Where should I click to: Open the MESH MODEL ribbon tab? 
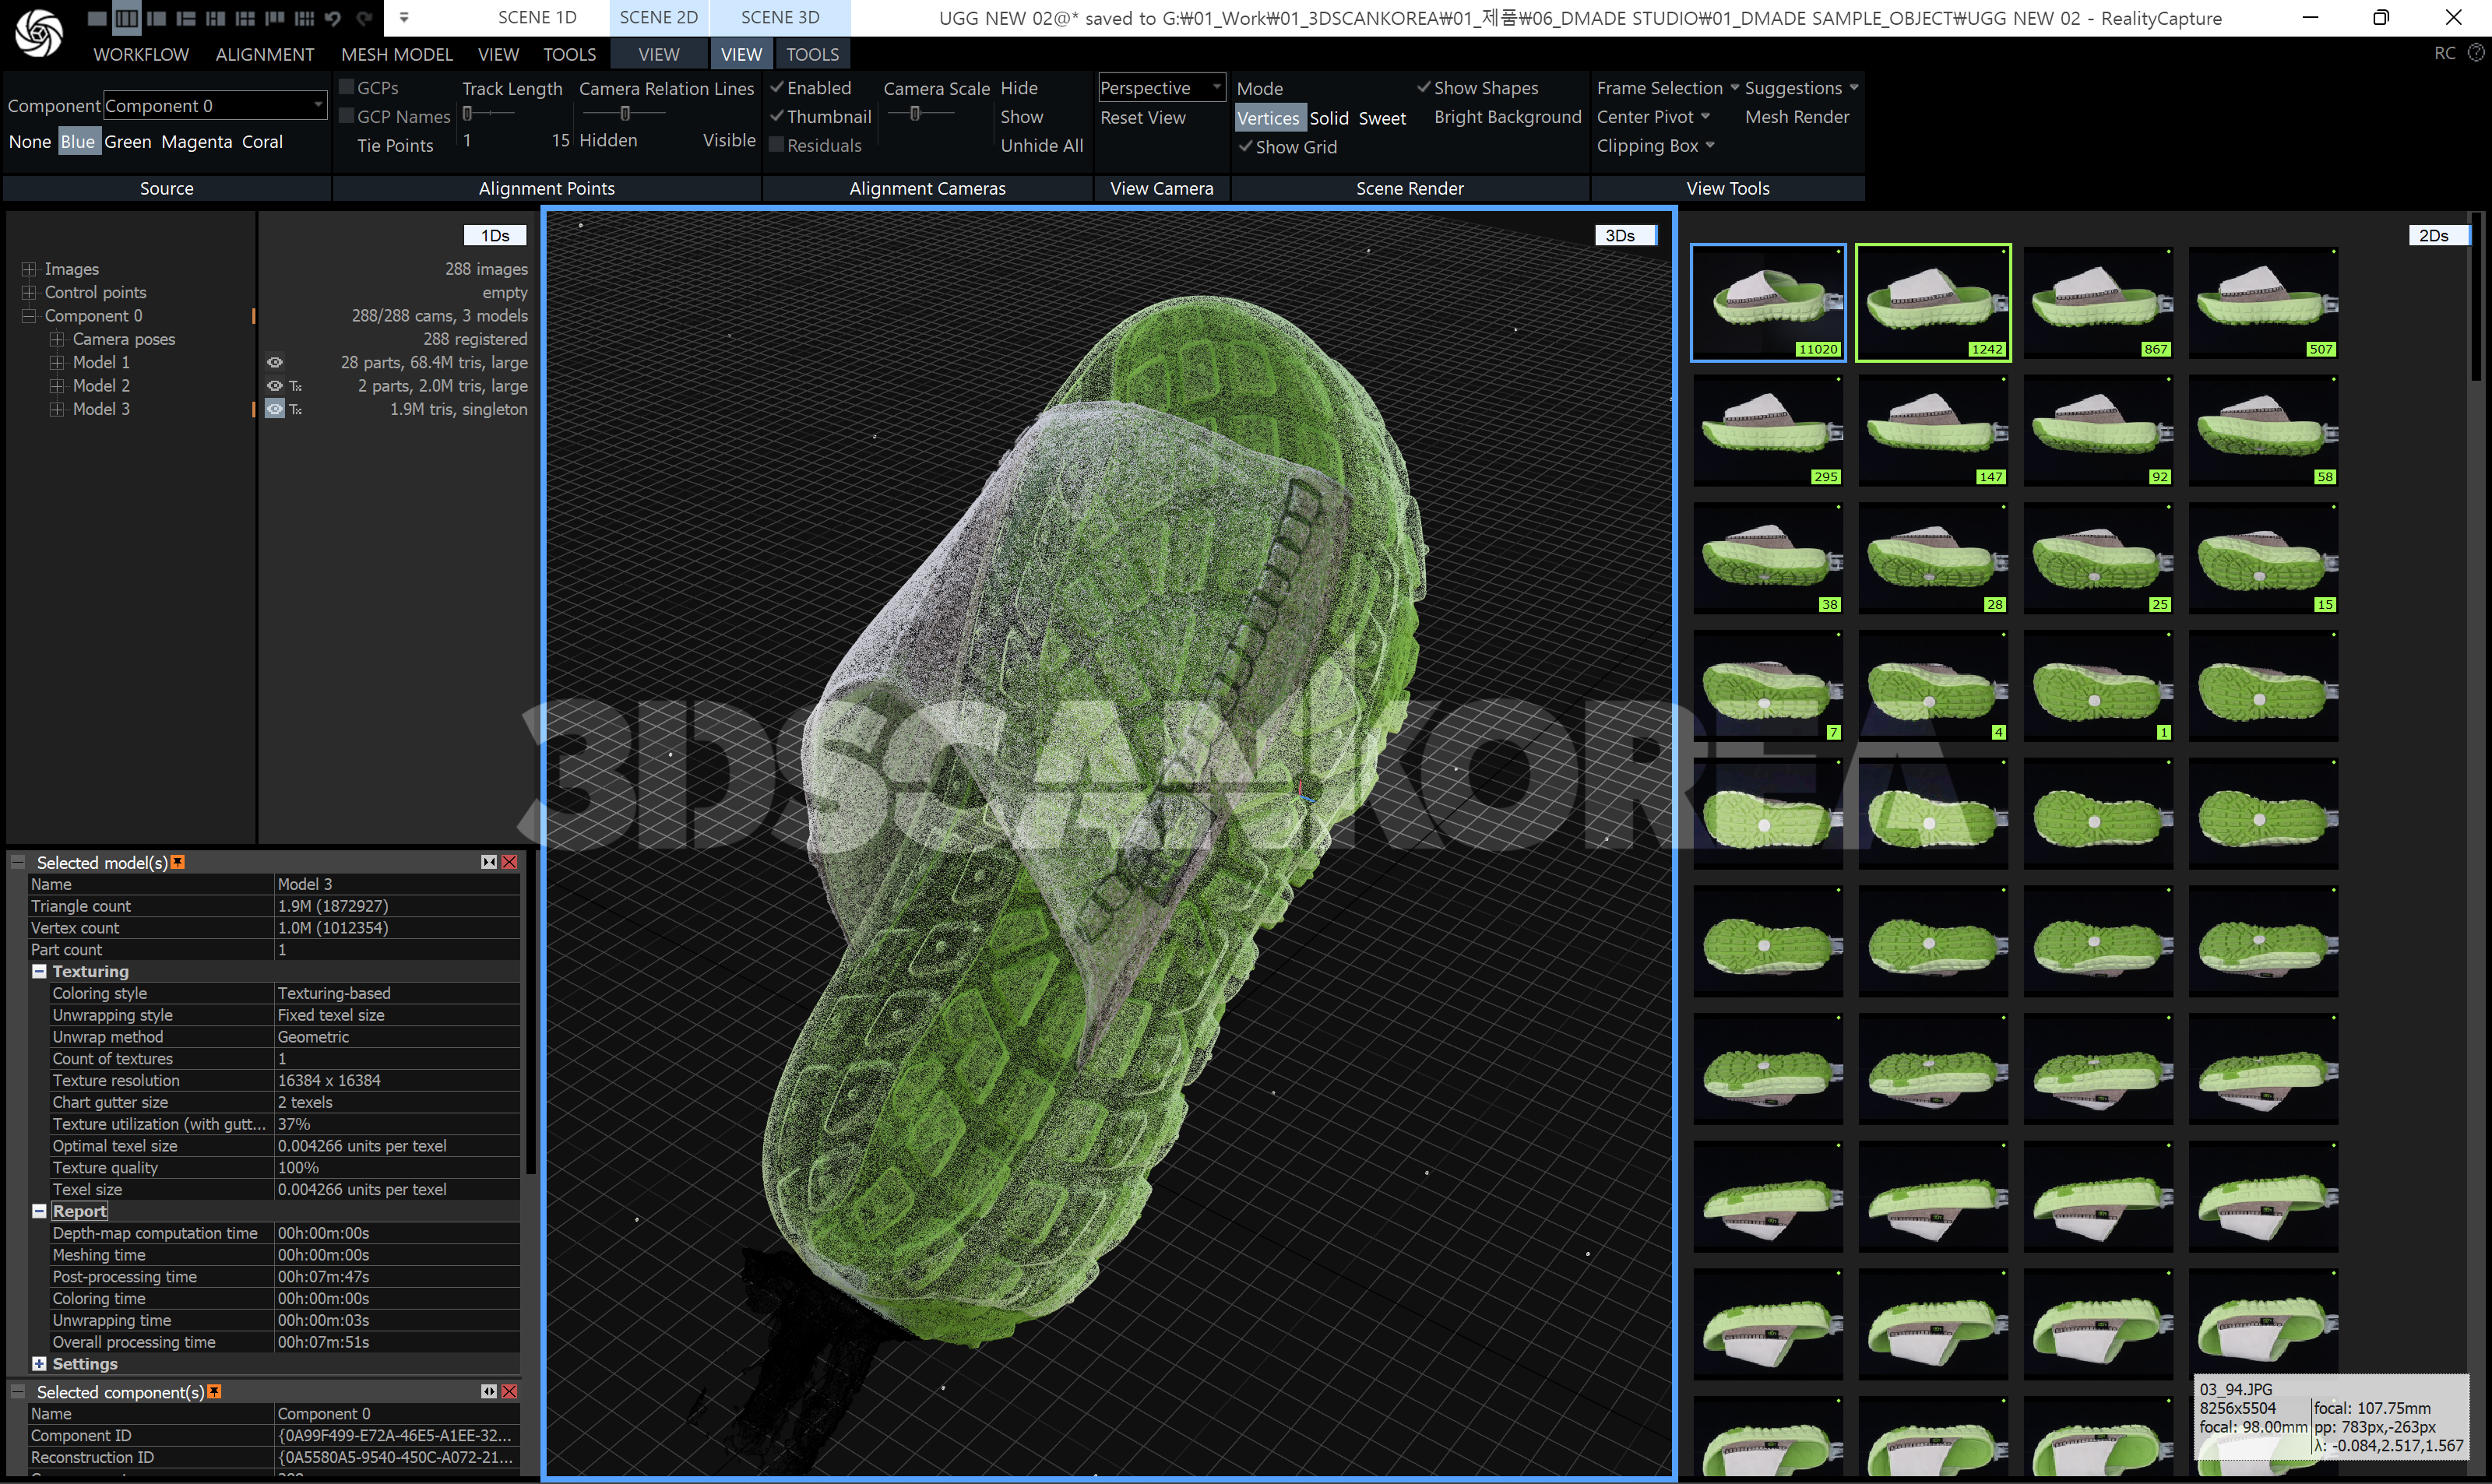(397, 54)
